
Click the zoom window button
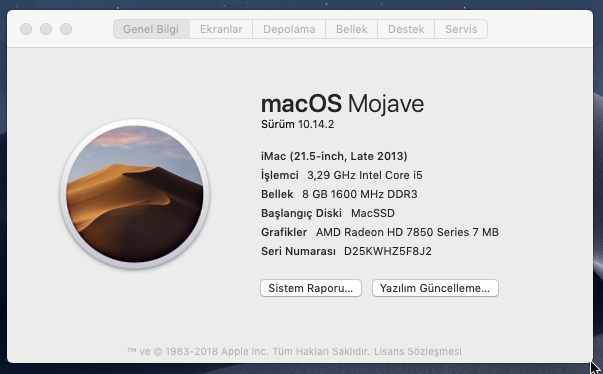[66, 29]
